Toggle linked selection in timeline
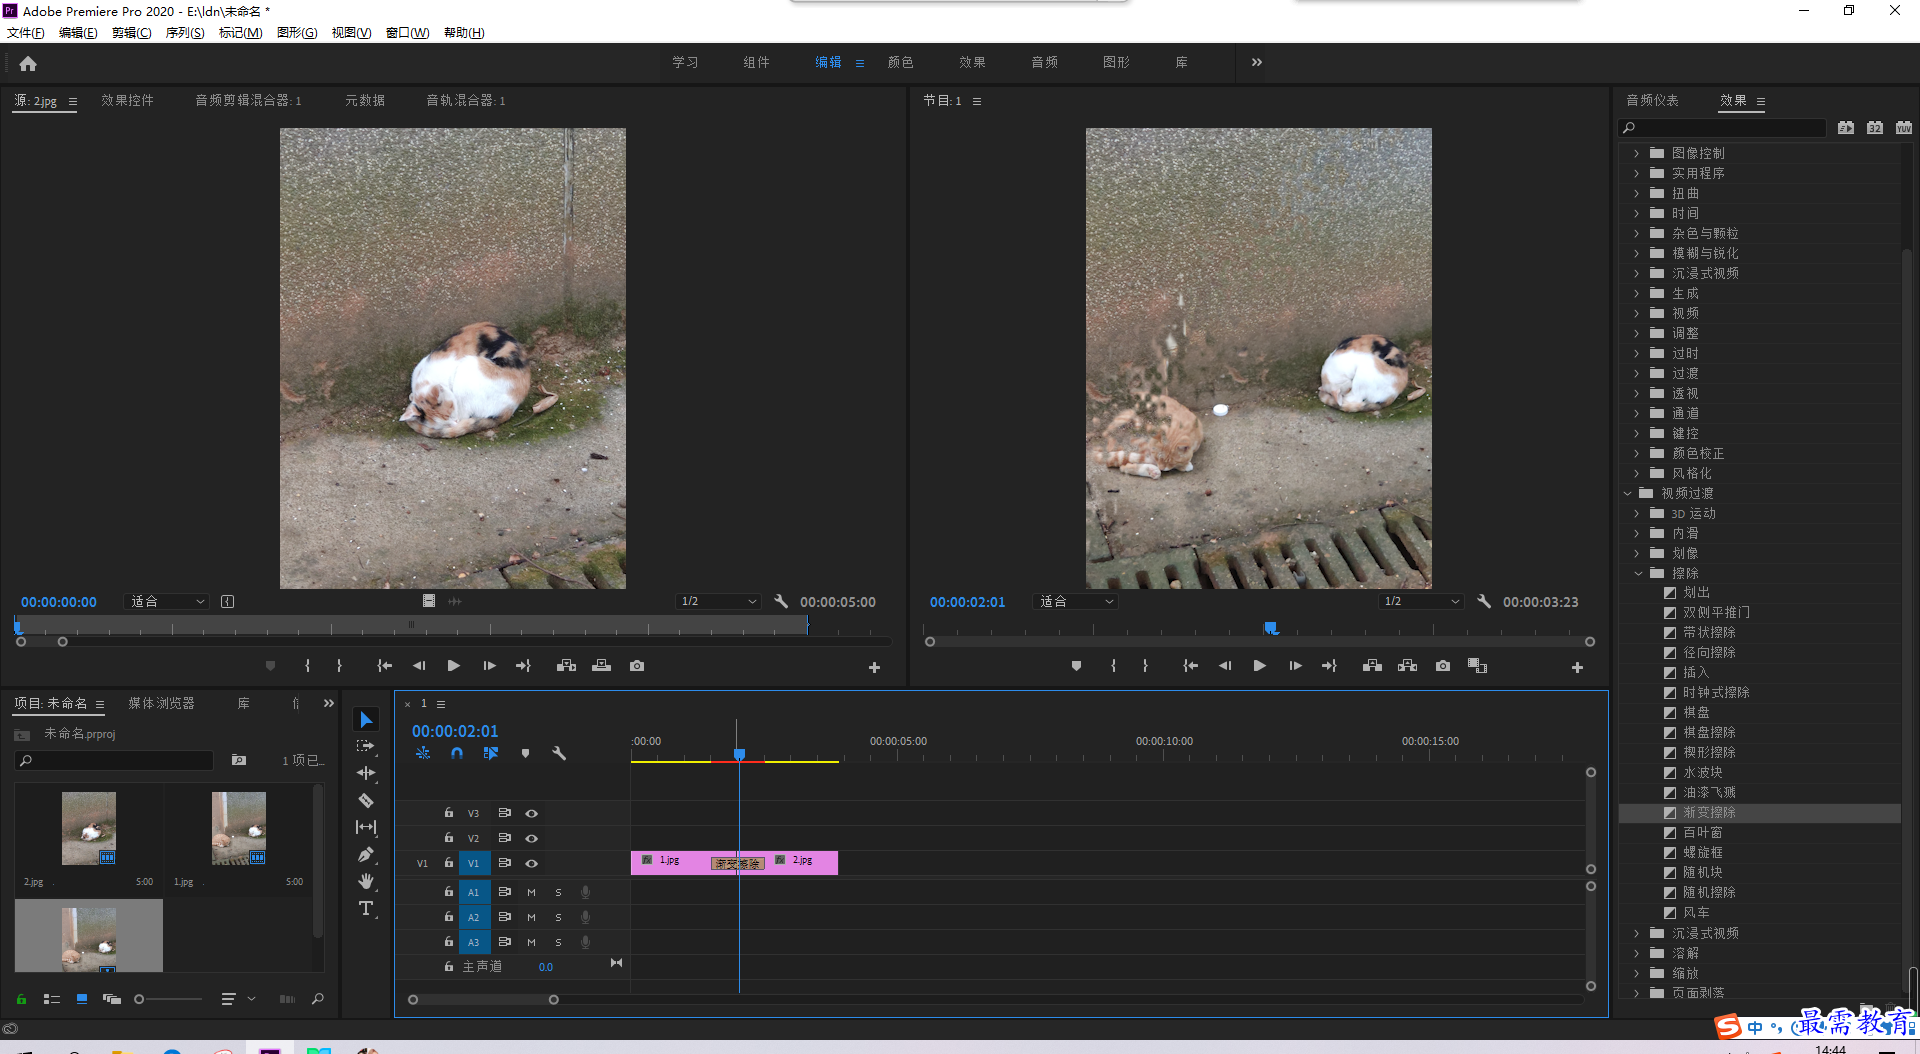The image size is (1920, 1054). (491, 754)
